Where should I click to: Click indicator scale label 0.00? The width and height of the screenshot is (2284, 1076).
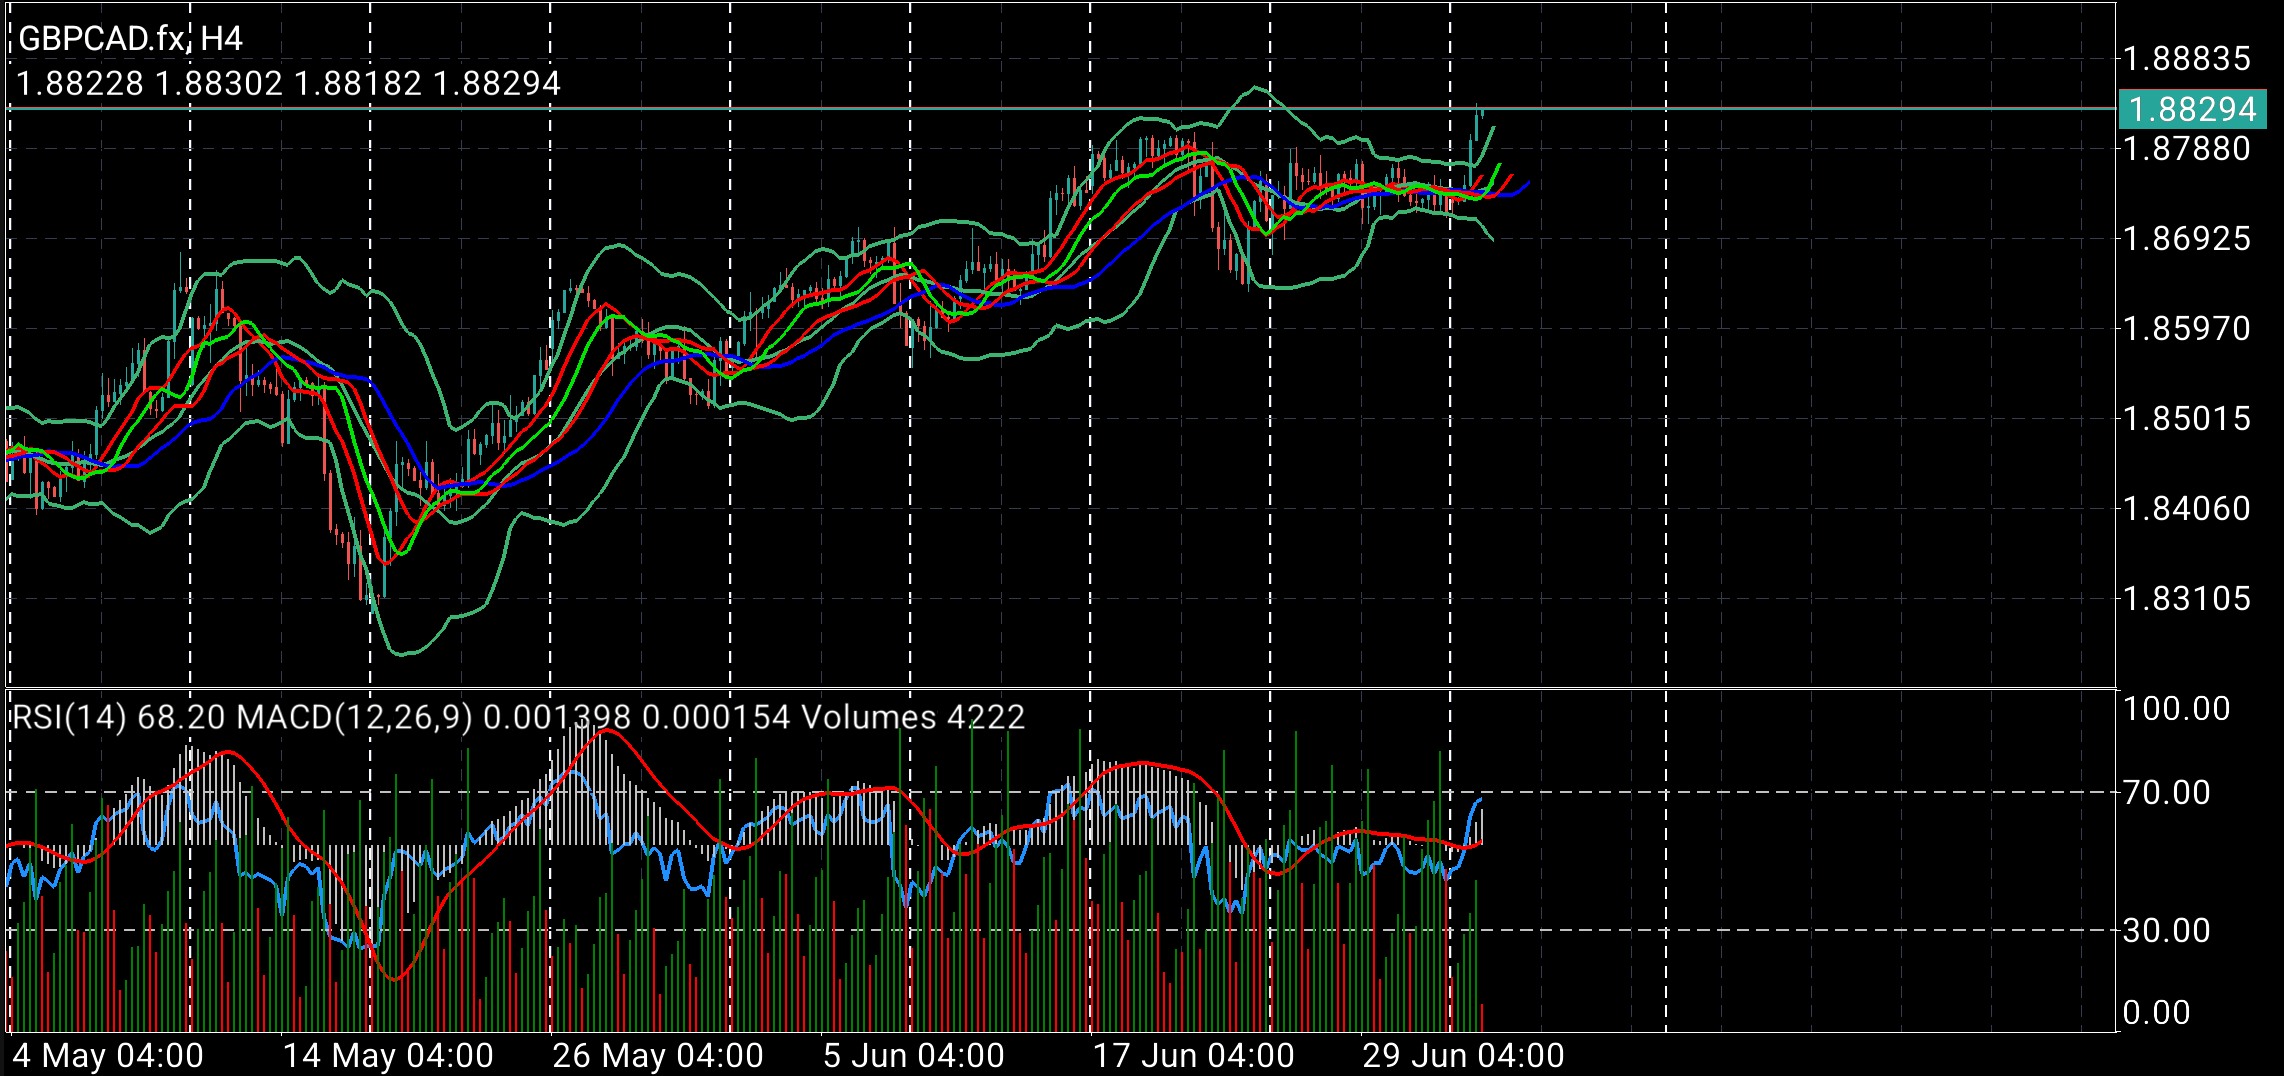coord(2157,1013)
